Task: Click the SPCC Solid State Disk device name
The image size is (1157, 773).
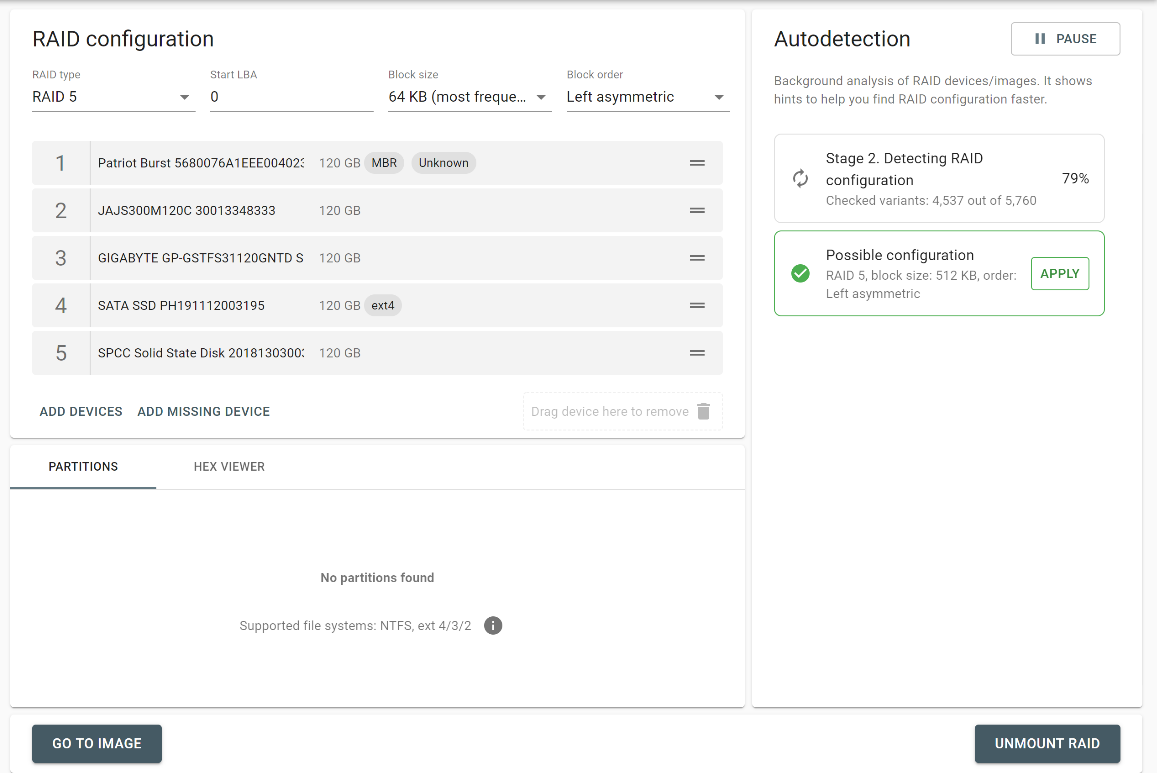Action: click(x=201, y=353)
